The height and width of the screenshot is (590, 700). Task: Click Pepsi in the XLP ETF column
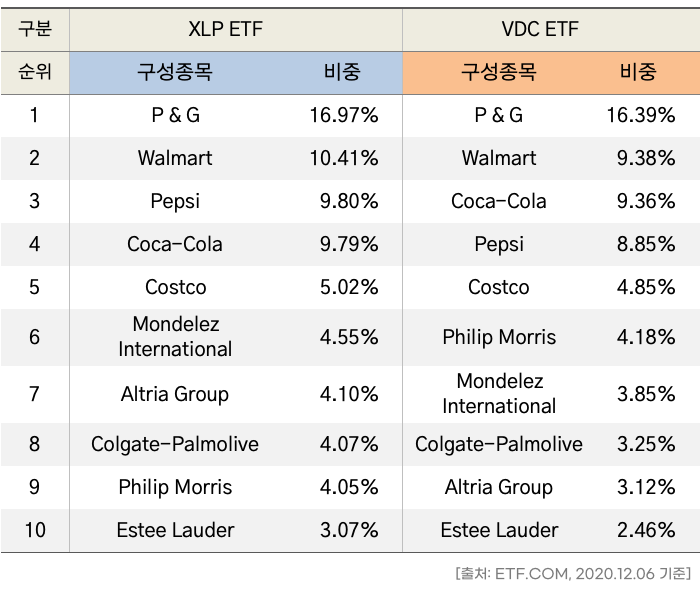pos(175,201)
